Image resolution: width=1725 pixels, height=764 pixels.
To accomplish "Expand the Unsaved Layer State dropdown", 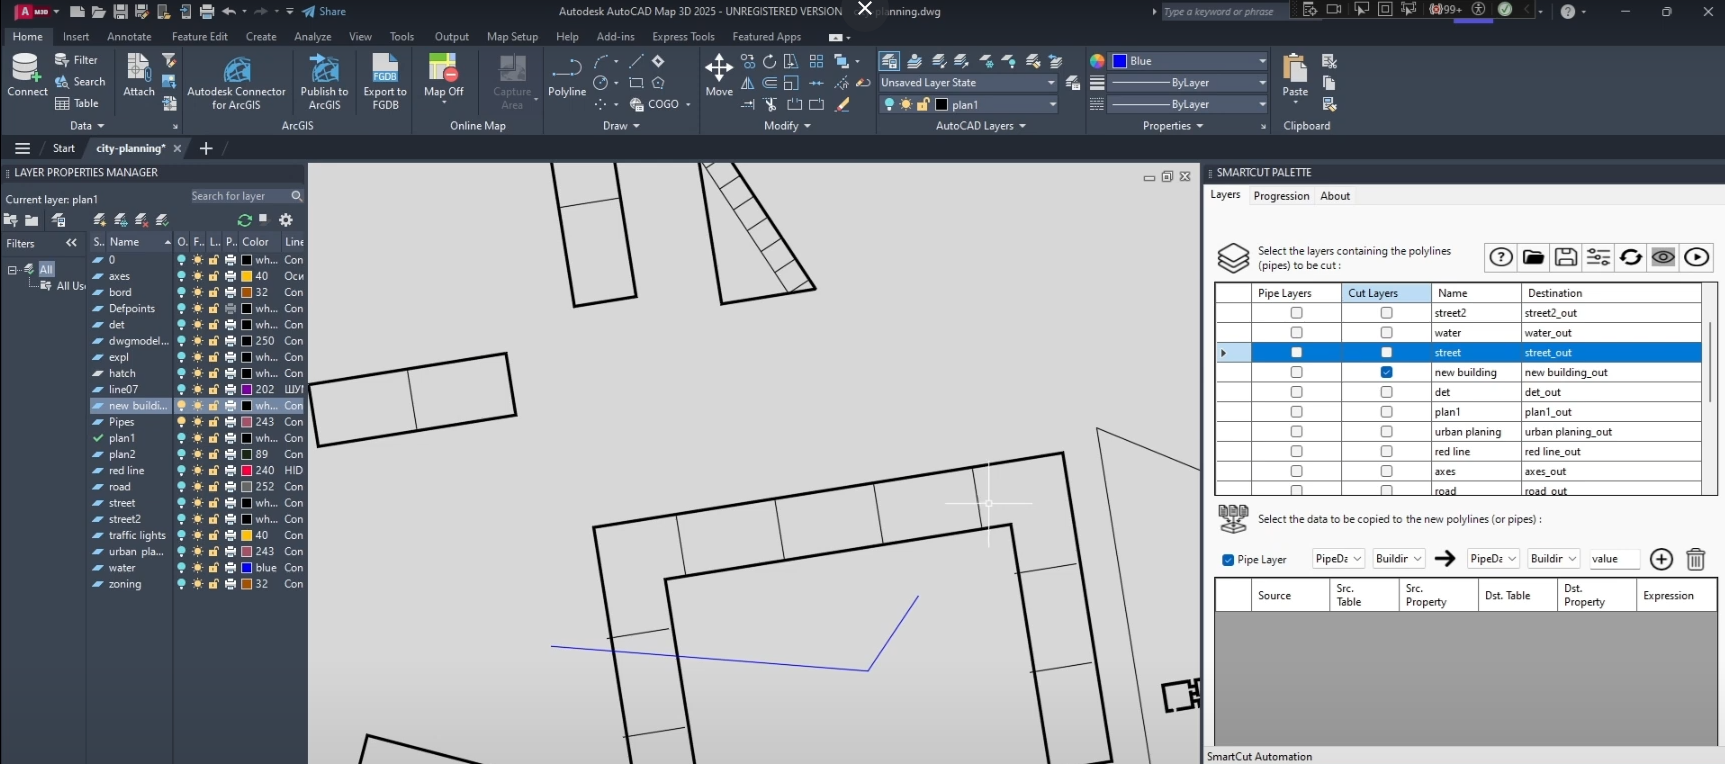I will tap(1052, 83).
